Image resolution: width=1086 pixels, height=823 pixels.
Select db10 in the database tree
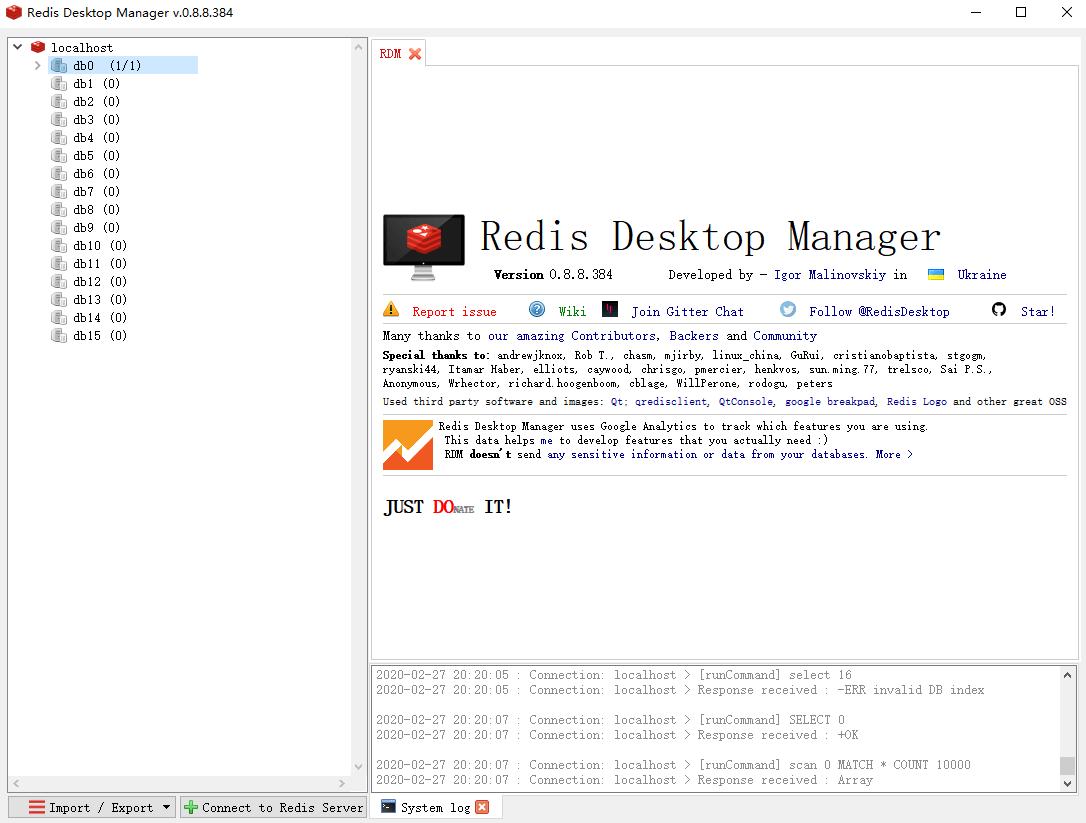click(x=87, y=246)
